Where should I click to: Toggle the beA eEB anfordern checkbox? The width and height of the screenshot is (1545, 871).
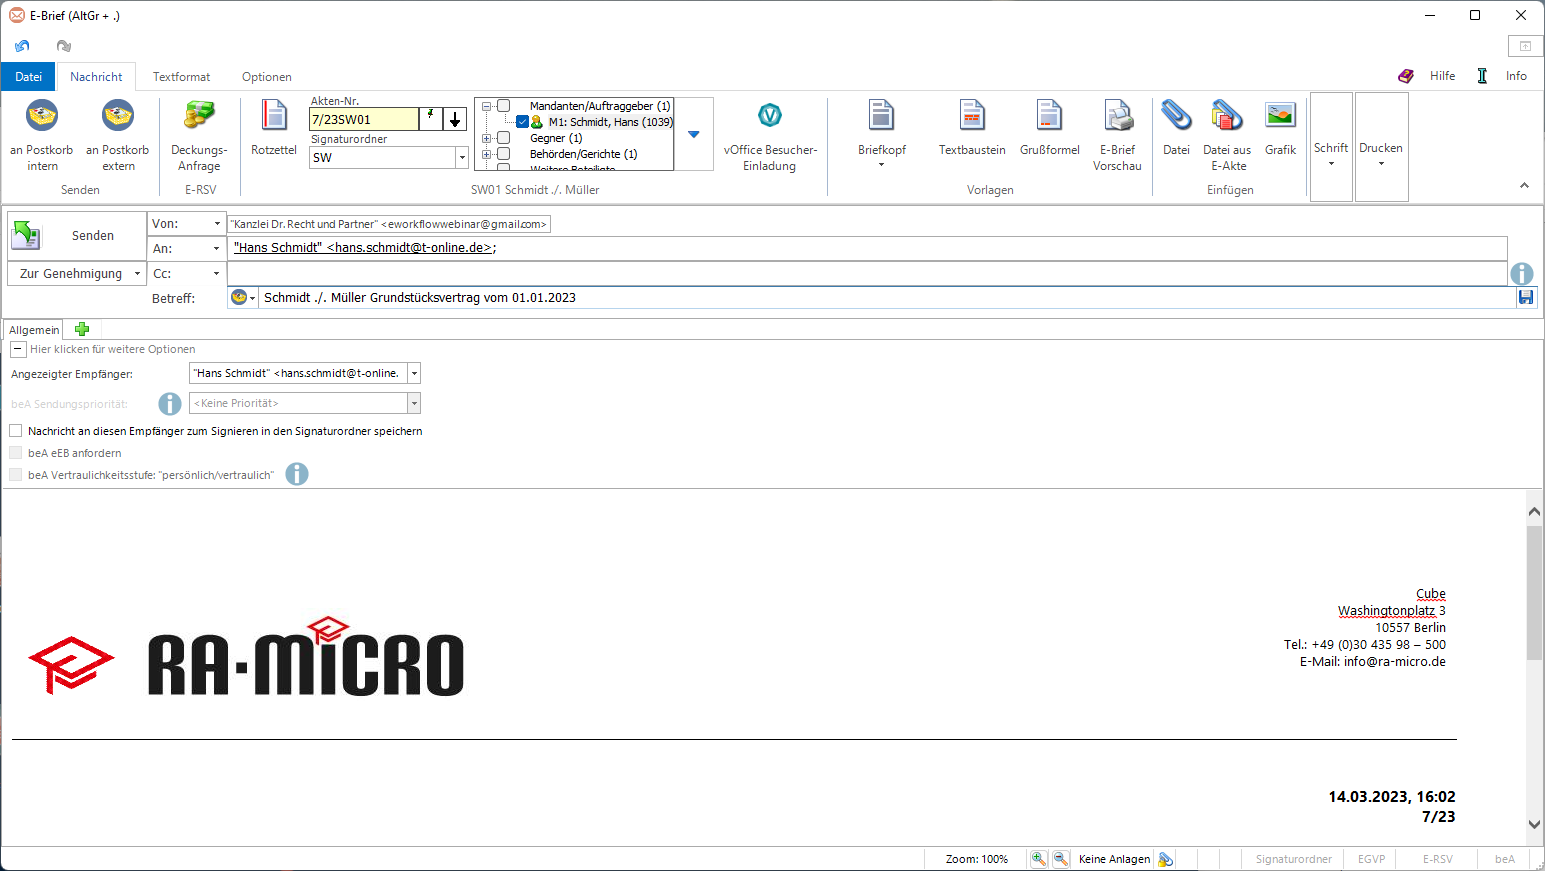pyautogui.click(x=16, y=453)
